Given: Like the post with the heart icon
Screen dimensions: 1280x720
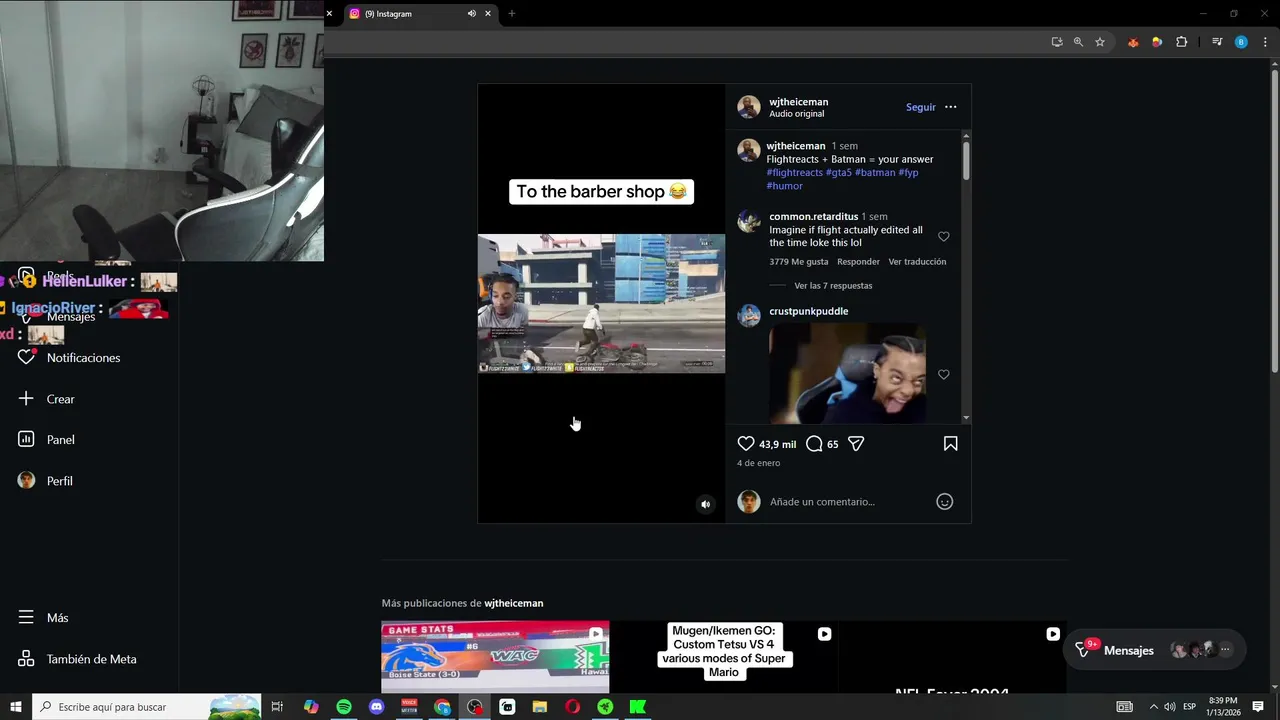Looking at the screenshot, I should coord(746,443).
